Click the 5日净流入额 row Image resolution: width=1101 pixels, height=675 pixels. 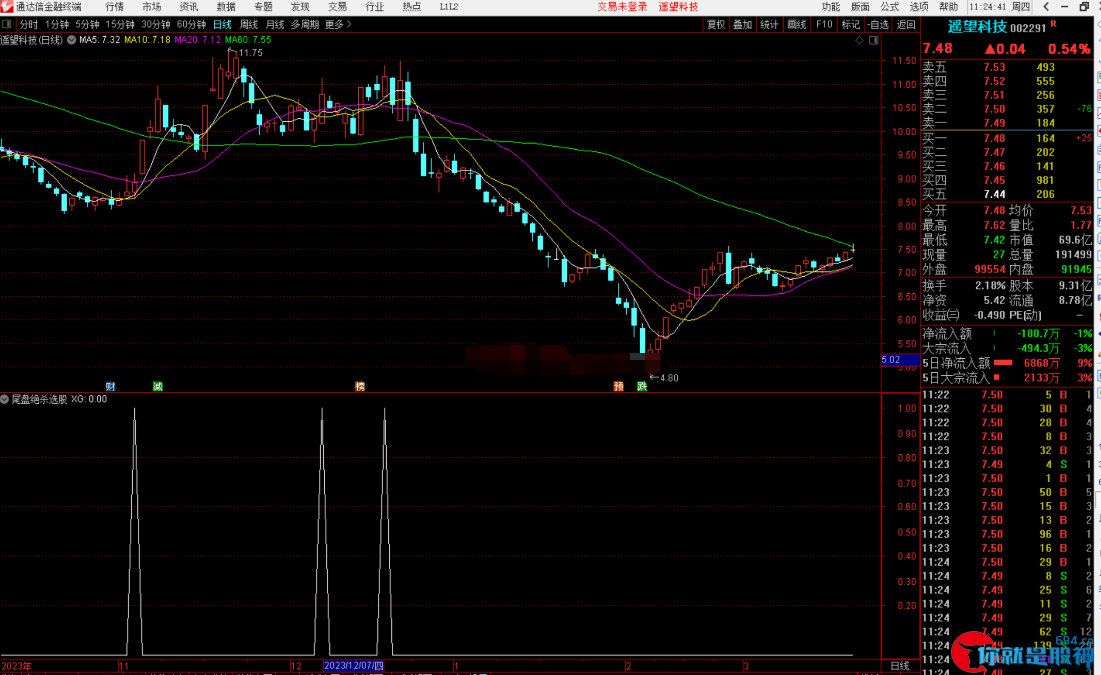1007,363
